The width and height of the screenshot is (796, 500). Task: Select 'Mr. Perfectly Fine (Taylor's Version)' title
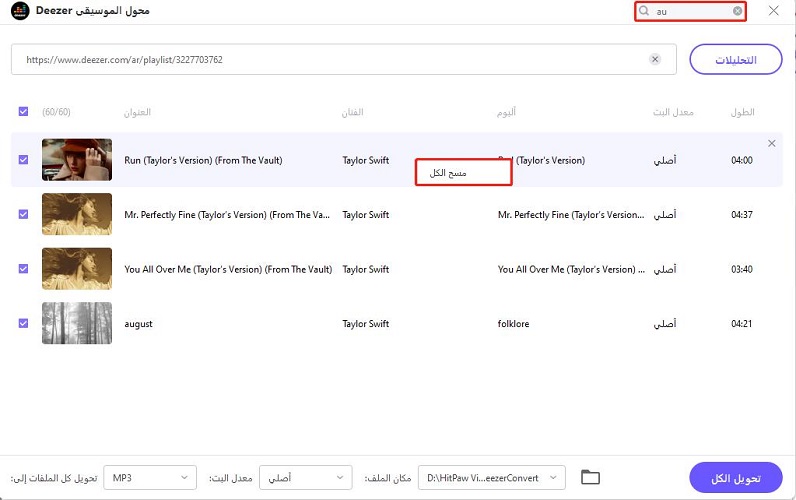(227, 215)
